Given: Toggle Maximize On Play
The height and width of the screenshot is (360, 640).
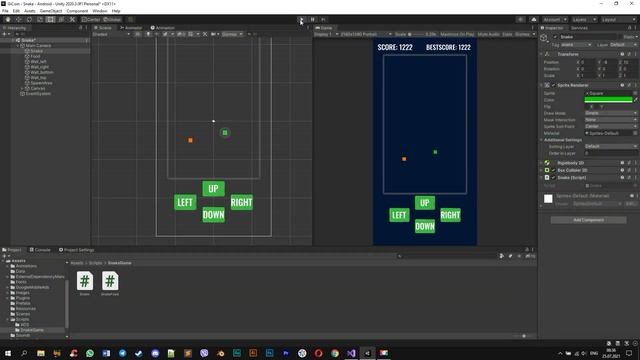Looking at the screenshot, I should click(x=457, y=34).
